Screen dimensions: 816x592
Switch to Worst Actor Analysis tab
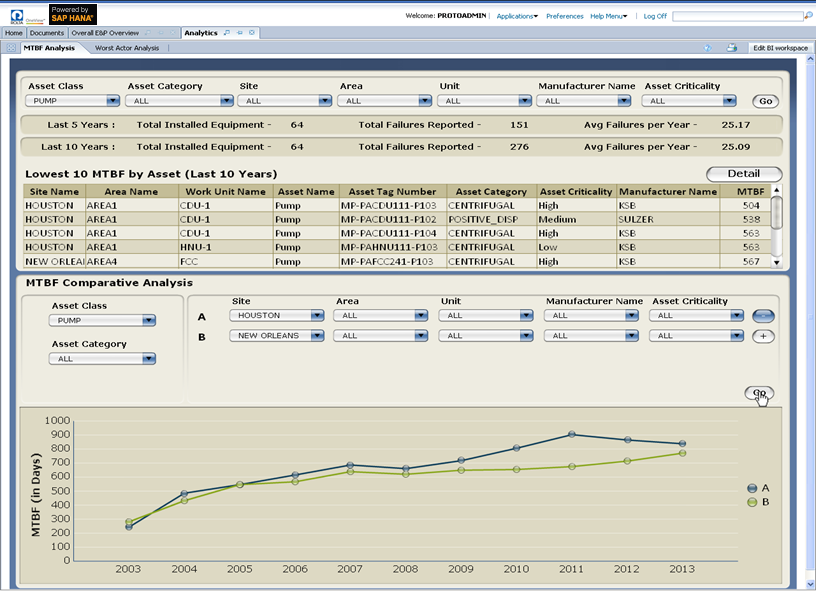click(x=127, y=48)
